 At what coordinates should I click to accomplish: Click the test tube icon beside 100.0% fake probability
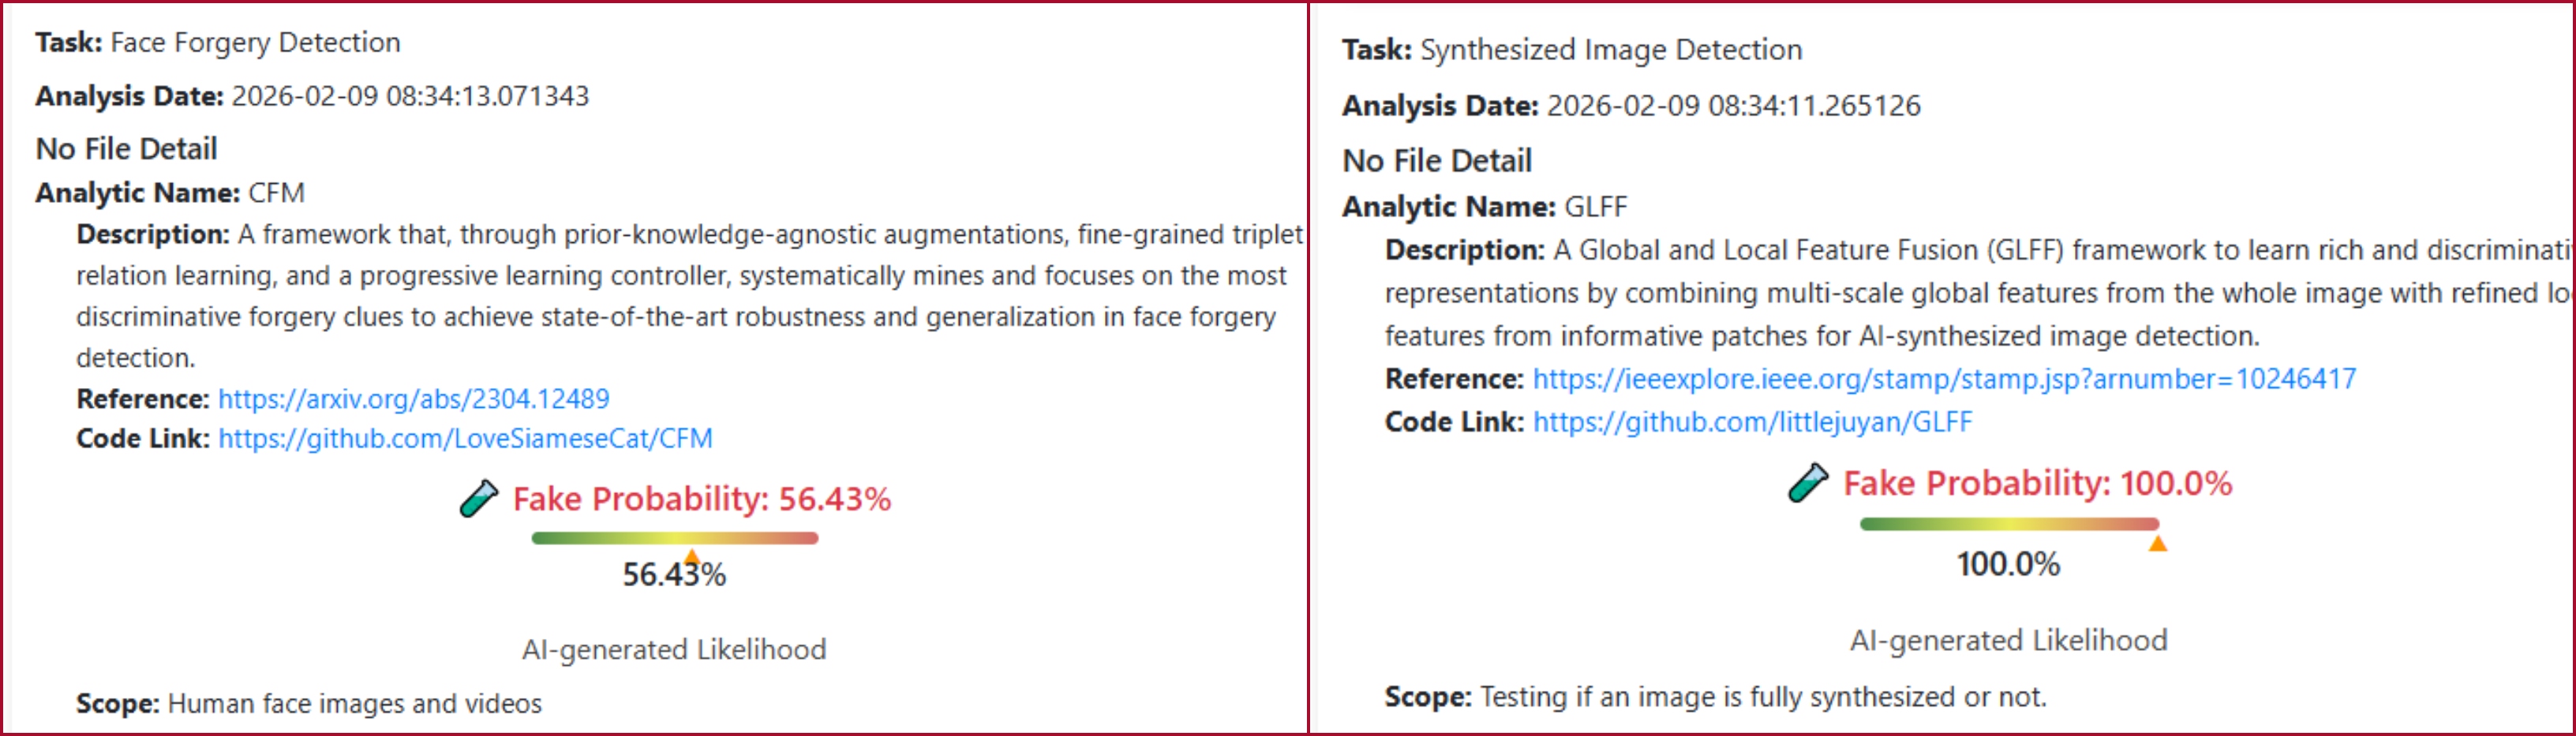coord(1808,483)
